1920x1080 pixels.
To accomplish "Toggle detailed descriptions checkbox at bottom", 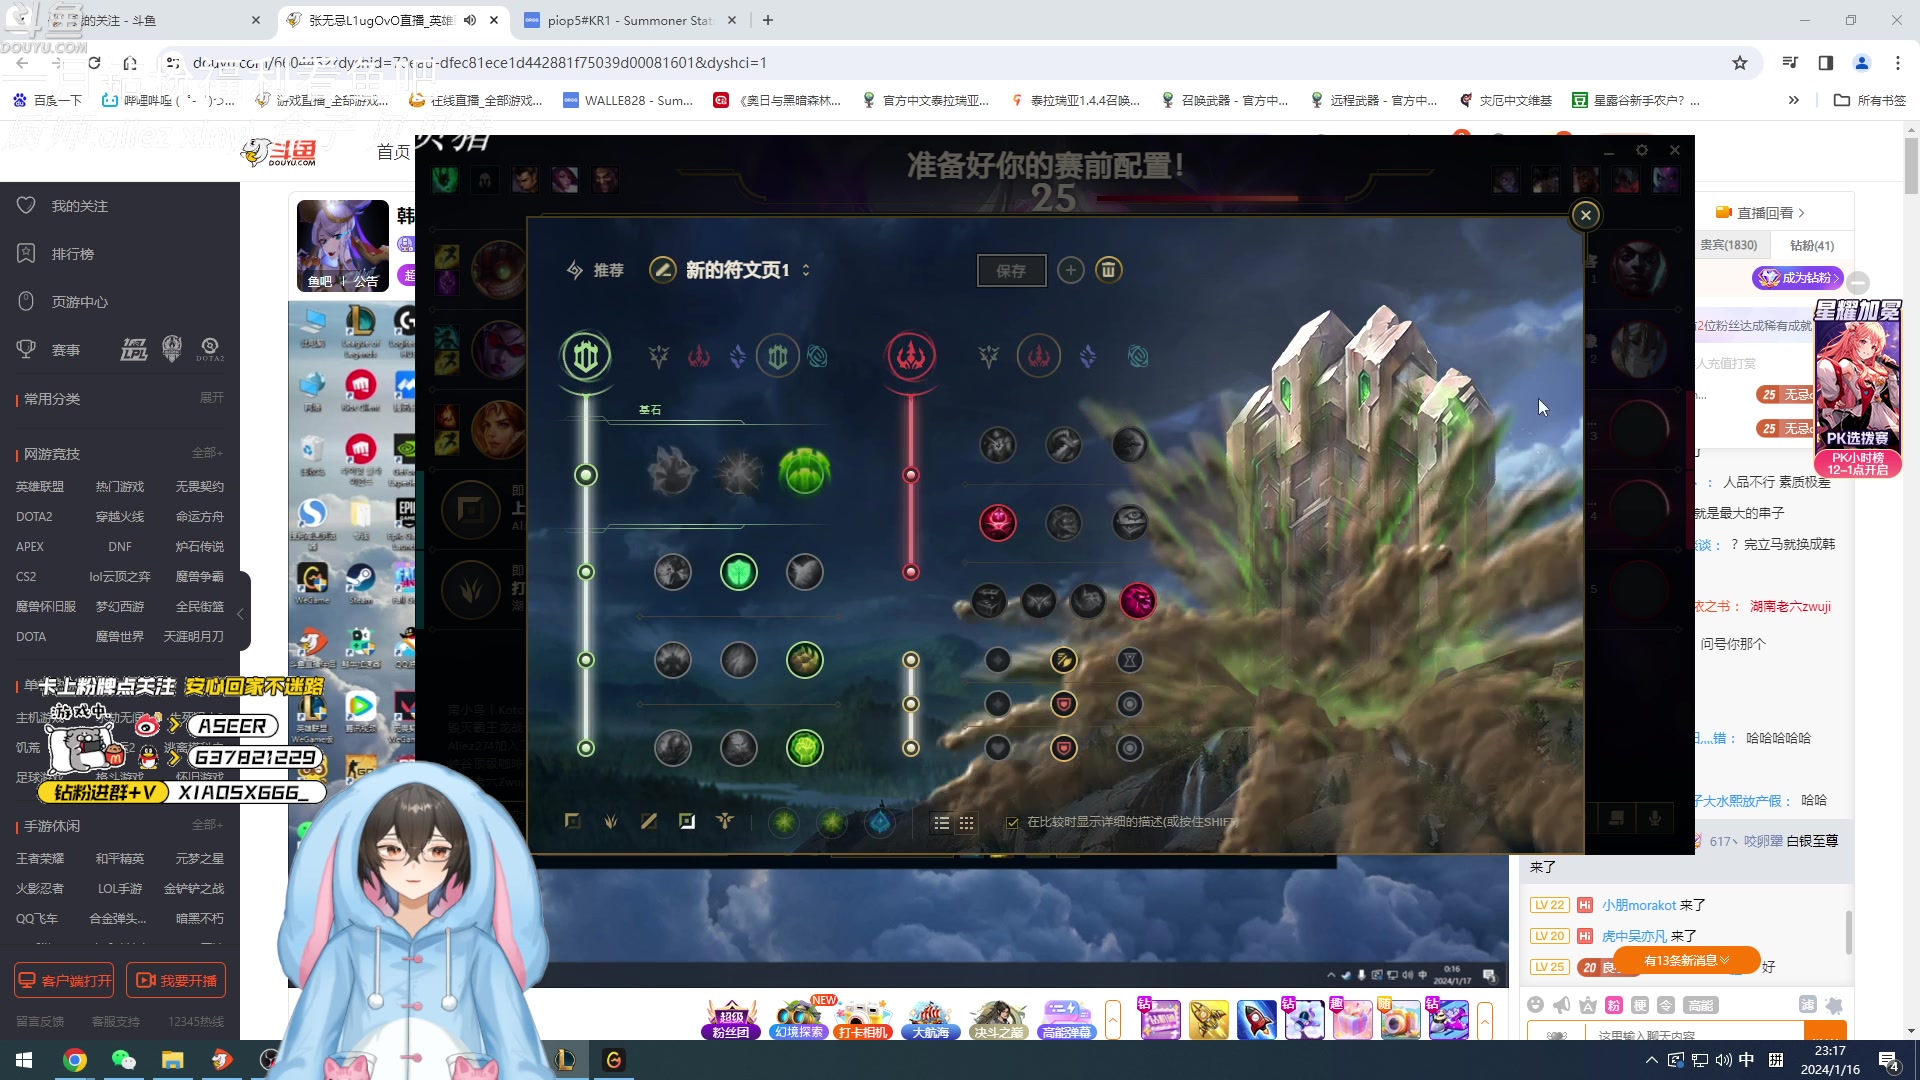I will tap(1012, 822).
